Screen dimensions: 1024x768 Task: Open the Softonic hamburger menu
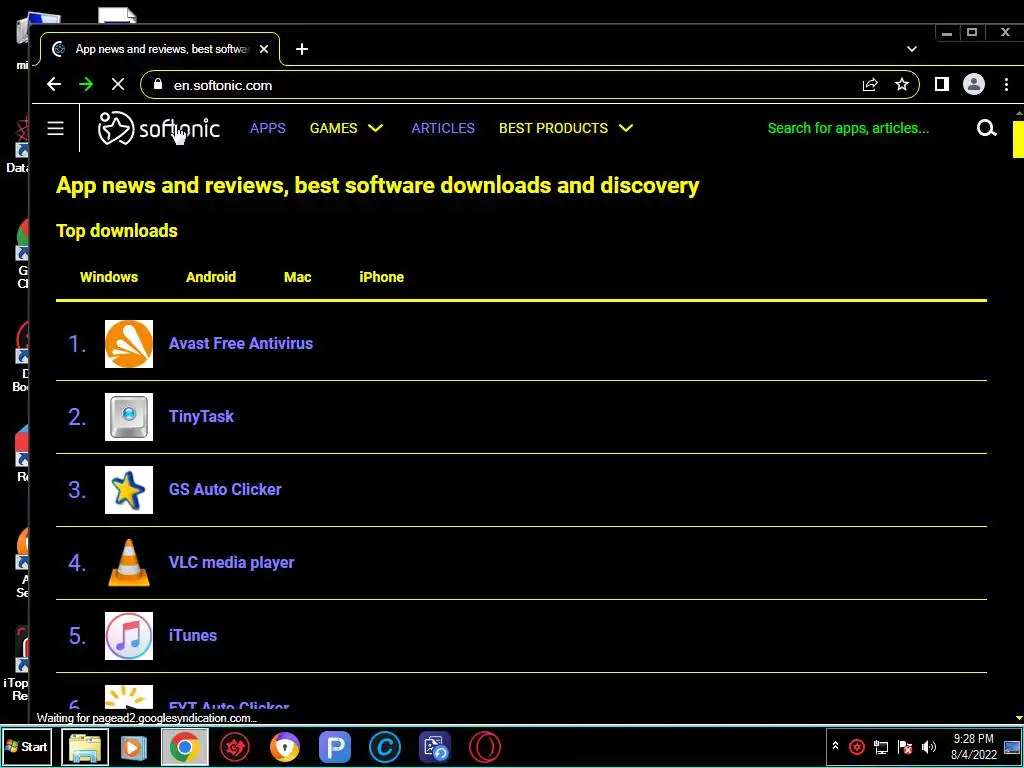click(56, 128)
